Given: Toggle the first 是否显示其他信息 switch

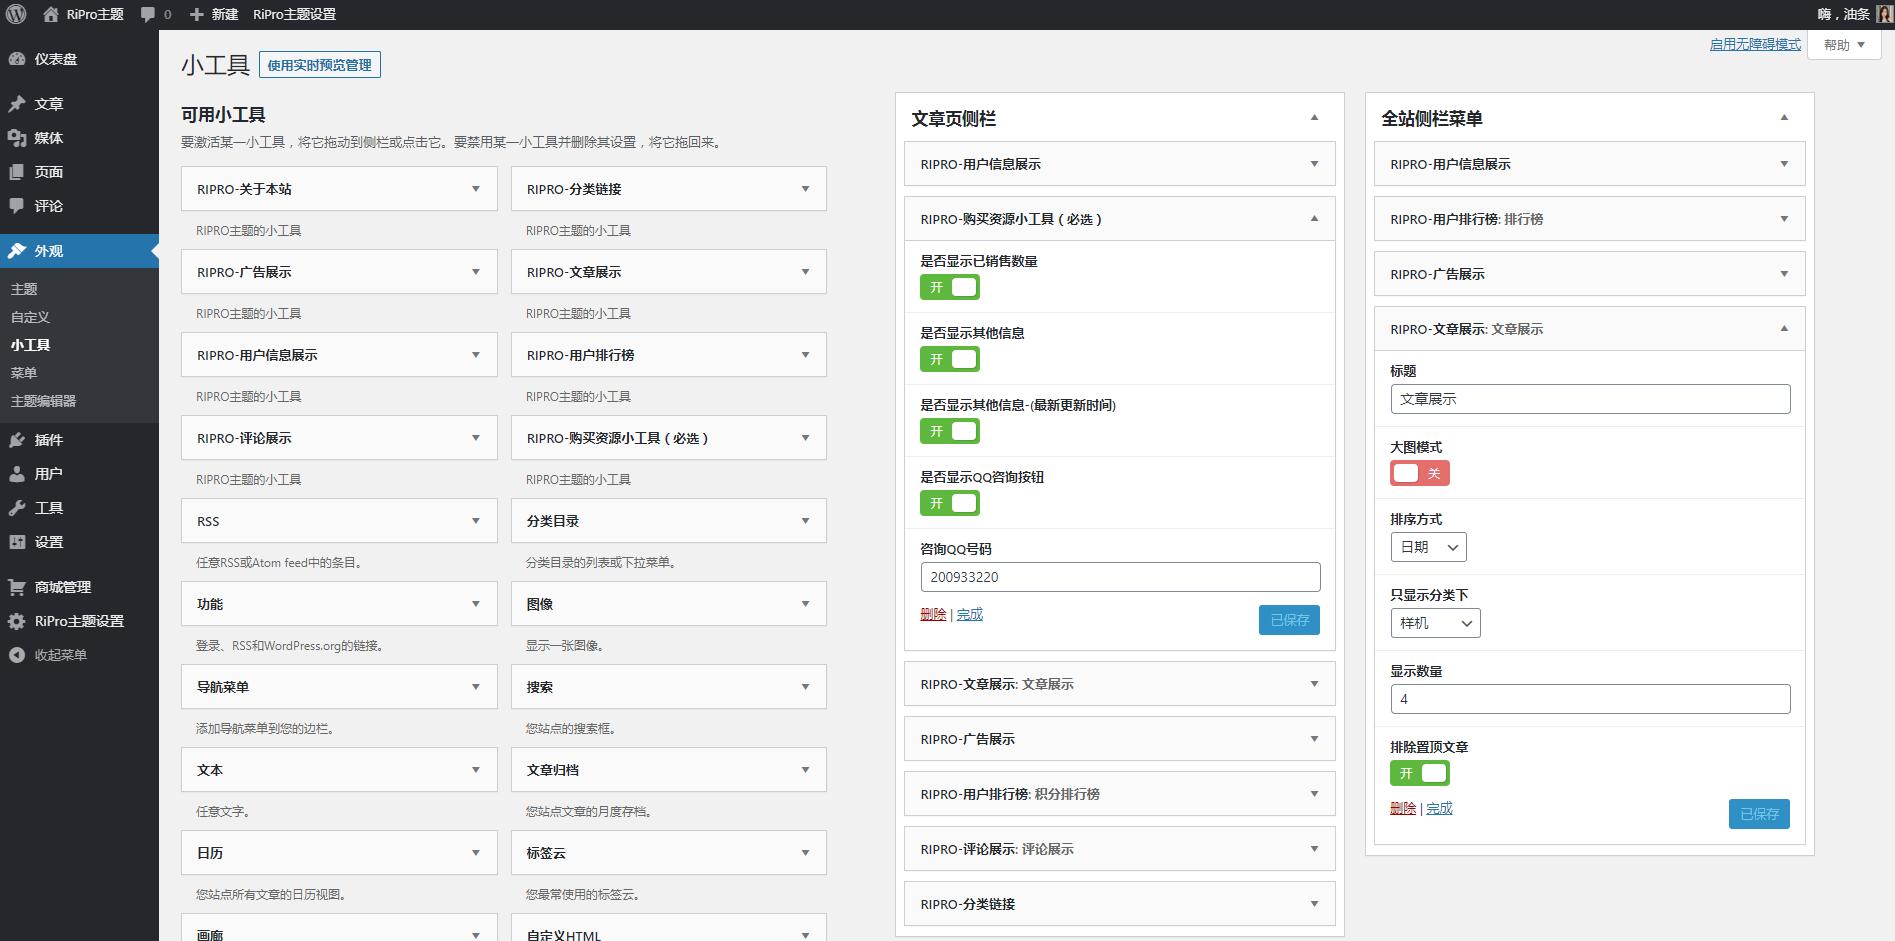Looking at the screenshot, I should [950, 360].
